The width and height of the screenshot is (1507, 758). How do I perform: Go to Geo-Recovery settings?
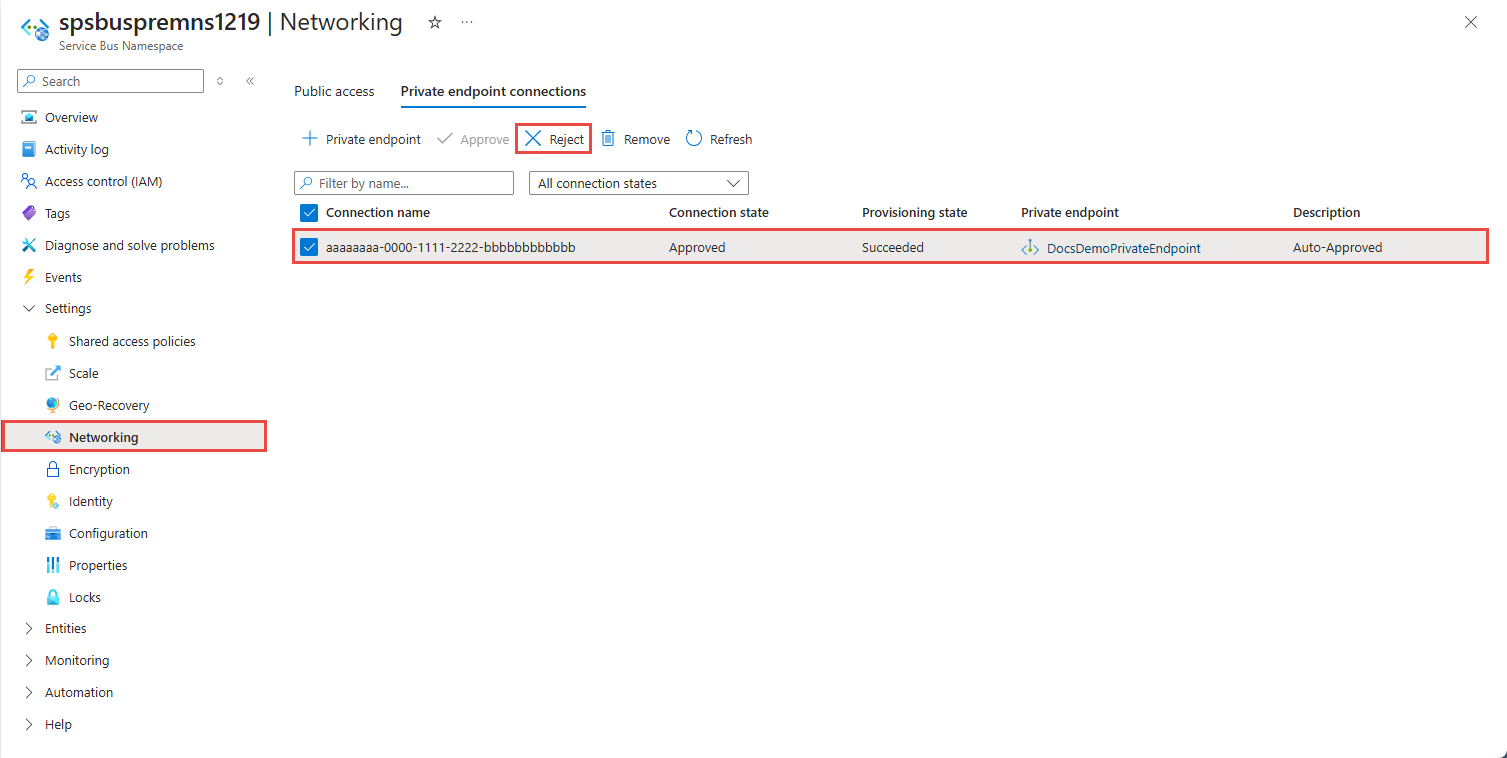pos(109,405)
